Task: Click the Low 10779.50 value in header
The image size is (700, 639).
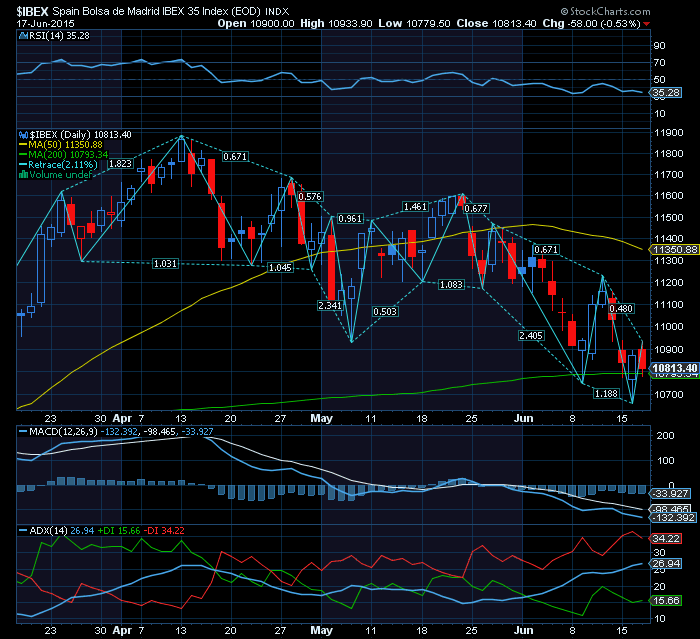Action: point(414,23)
